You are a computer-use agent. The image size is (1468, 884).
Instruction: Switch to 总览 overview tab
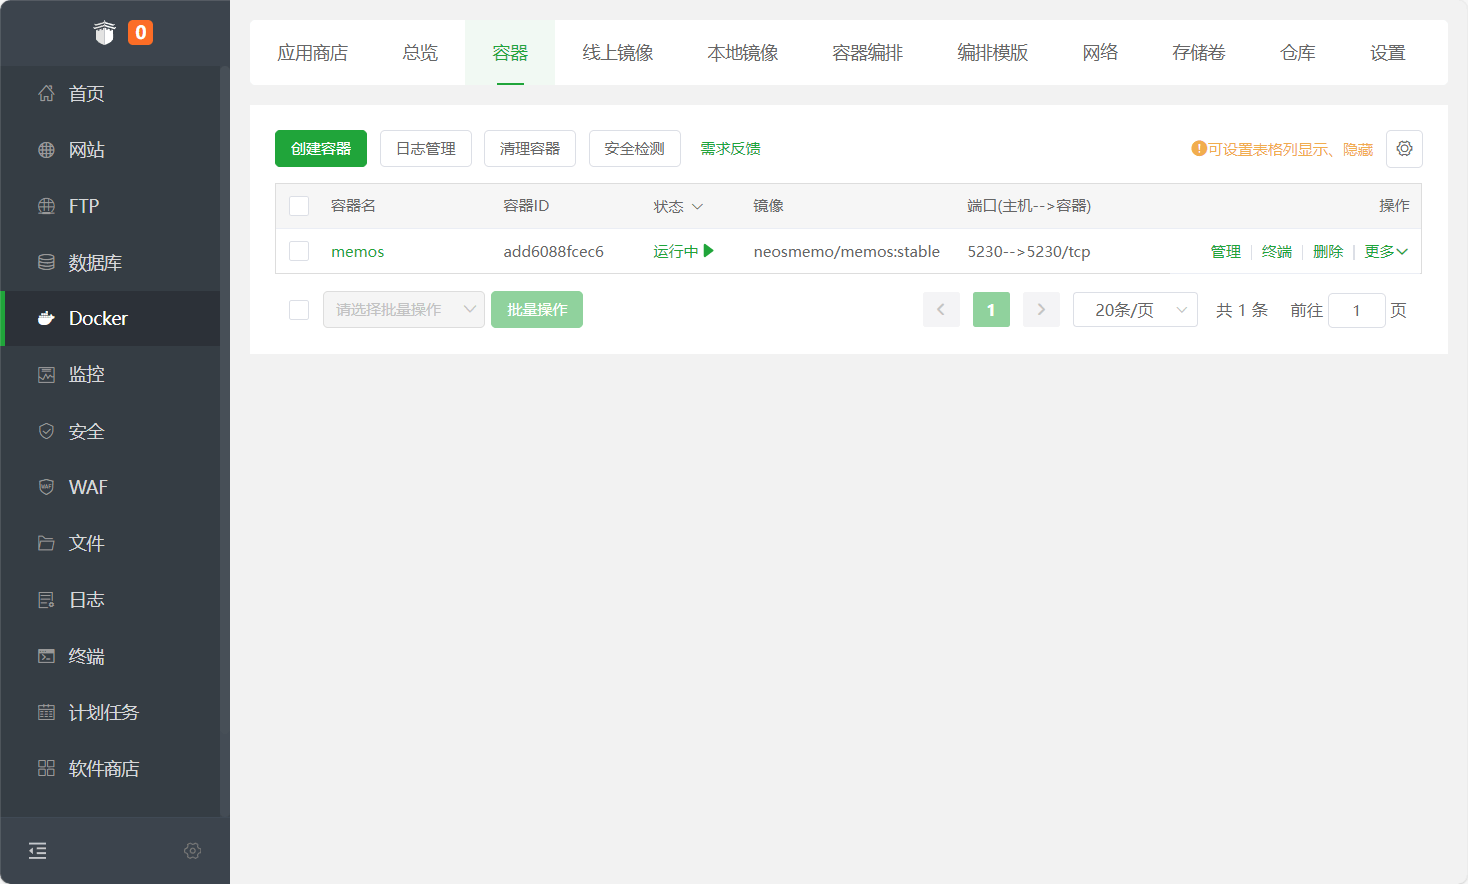tap(420, 53)
